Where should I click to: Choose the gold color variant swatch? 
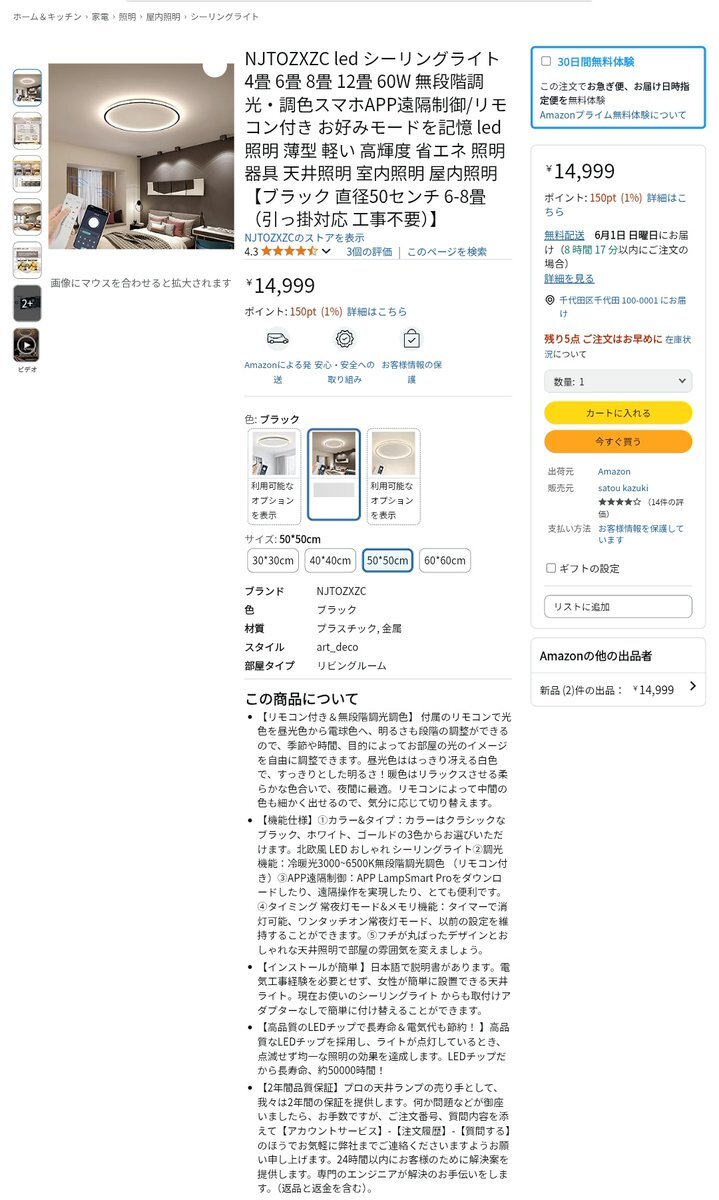click(393, 476)
